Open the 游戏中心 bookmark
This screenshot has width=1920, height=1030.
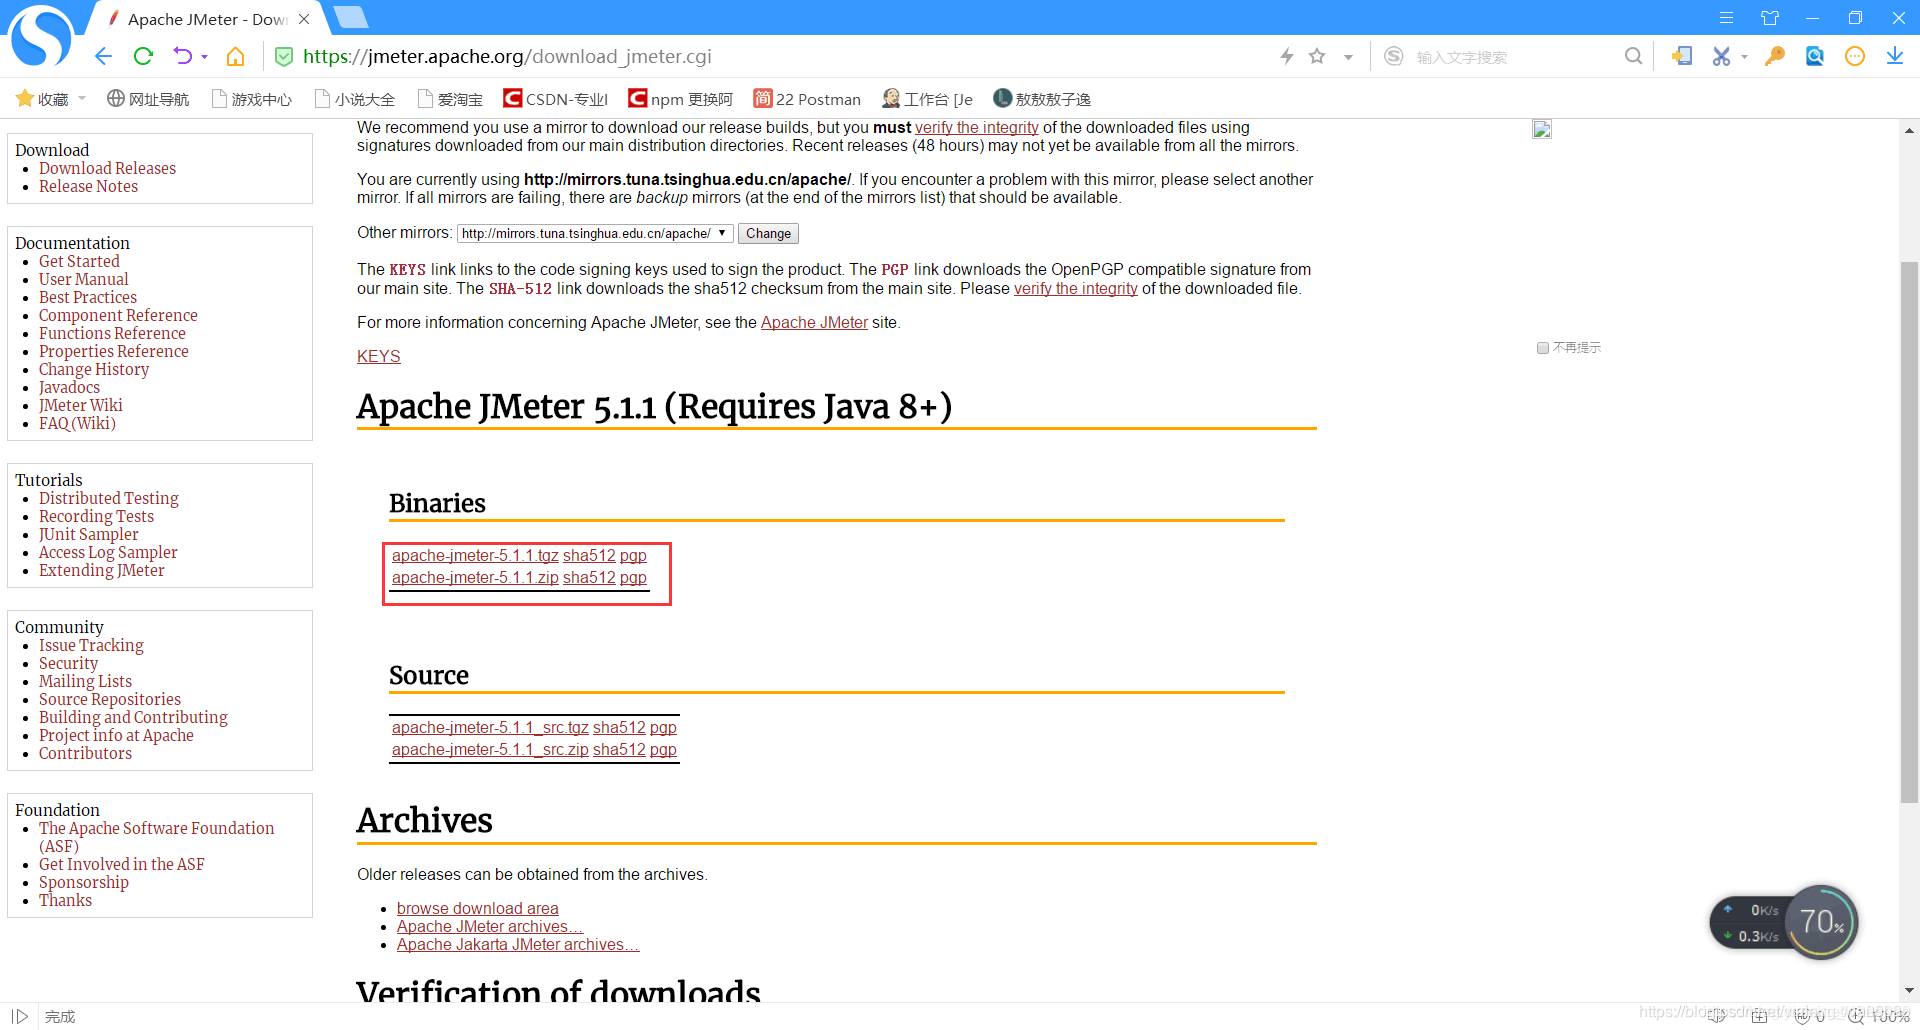252,98
